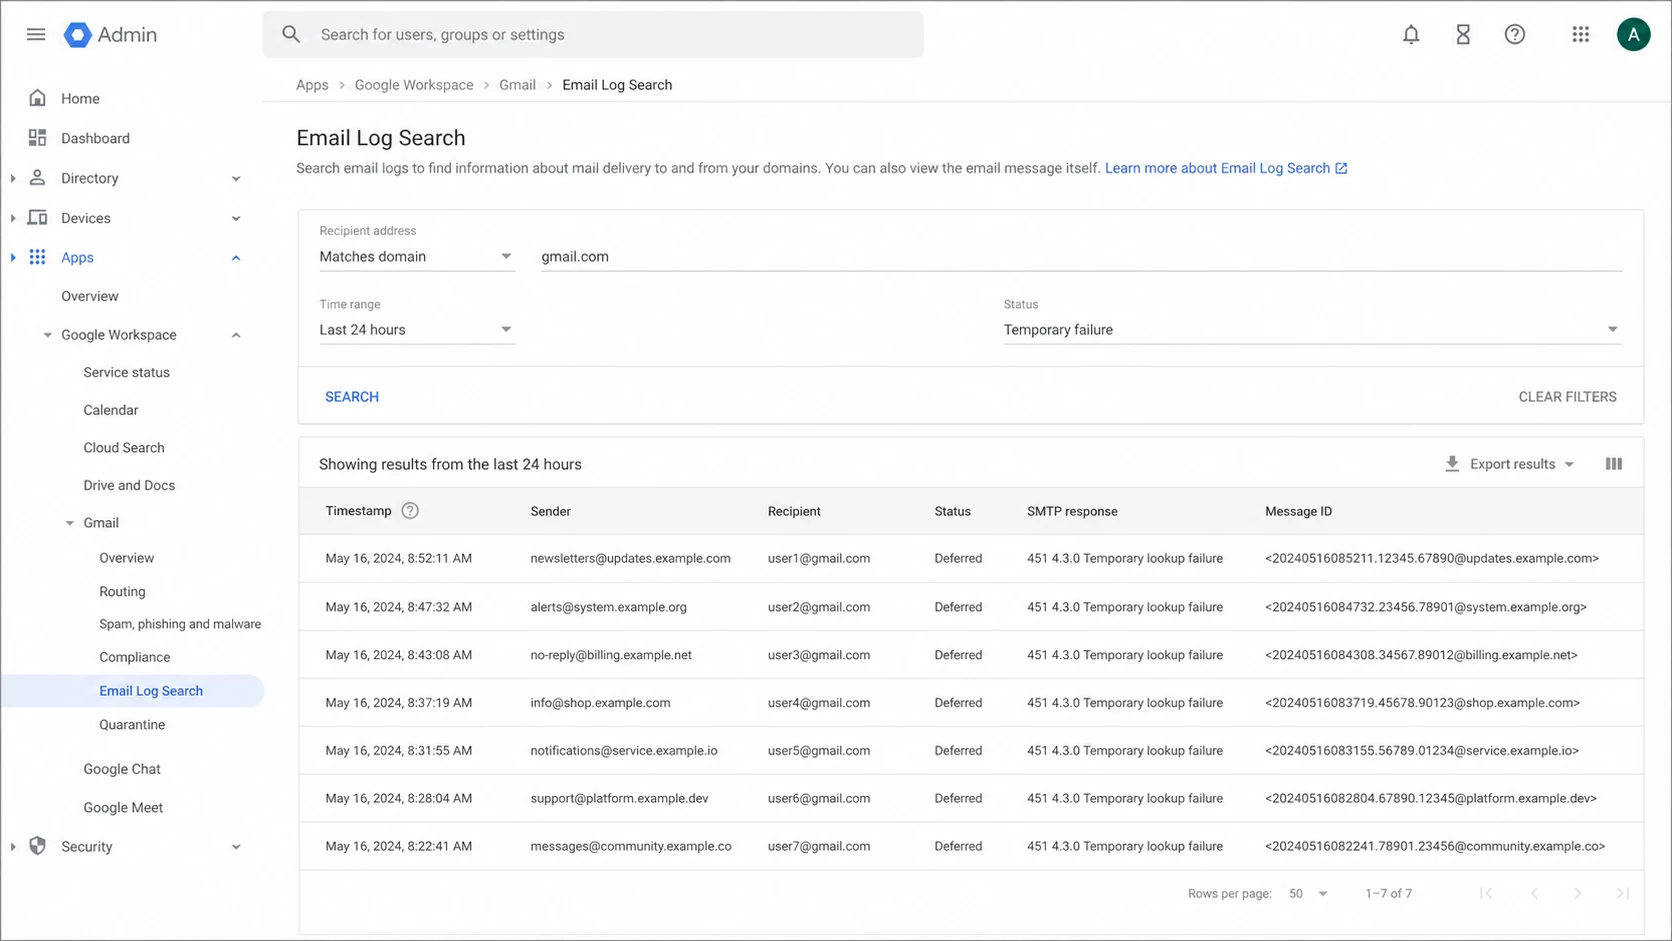Click the external link icon after Learn more

(x=1341, y=168)
